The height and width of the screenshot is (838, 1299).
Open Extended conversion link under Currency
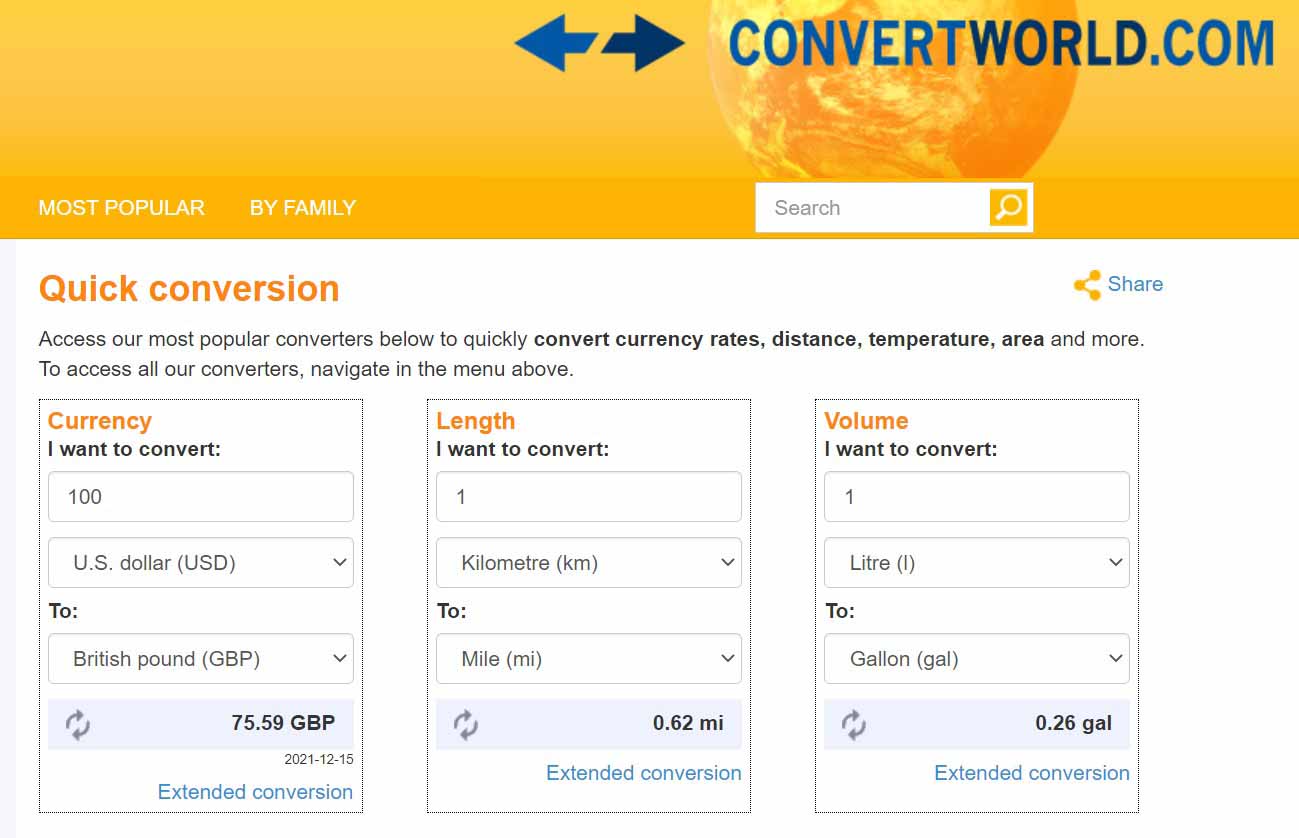click(255, 792)
